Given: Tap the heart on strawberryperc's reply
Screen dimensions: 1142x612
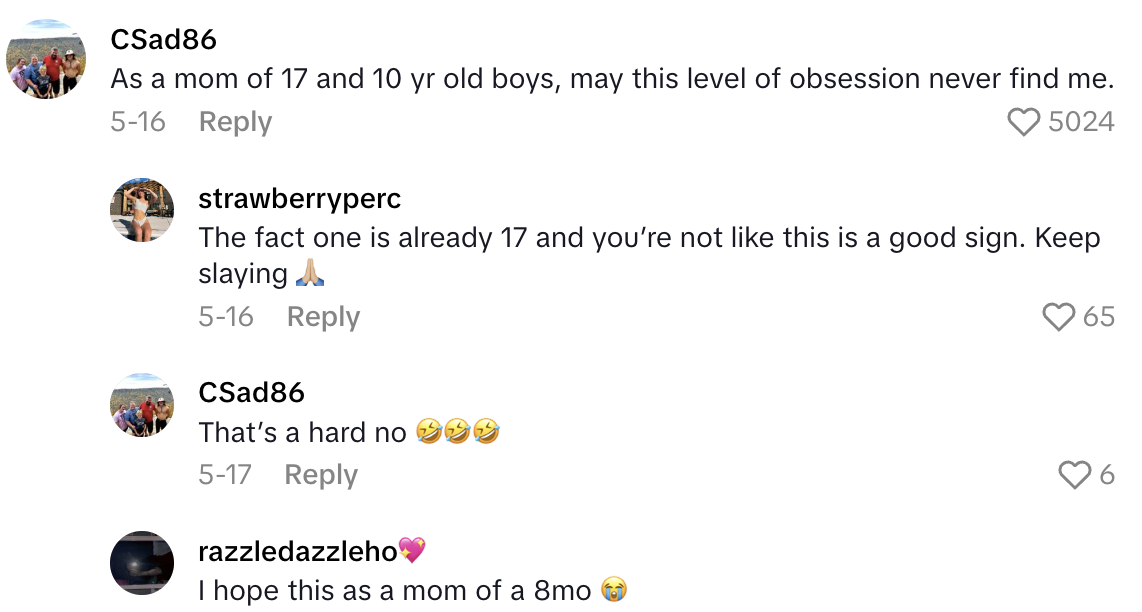Looking at the screenshot, I should tap(1059, 316).
